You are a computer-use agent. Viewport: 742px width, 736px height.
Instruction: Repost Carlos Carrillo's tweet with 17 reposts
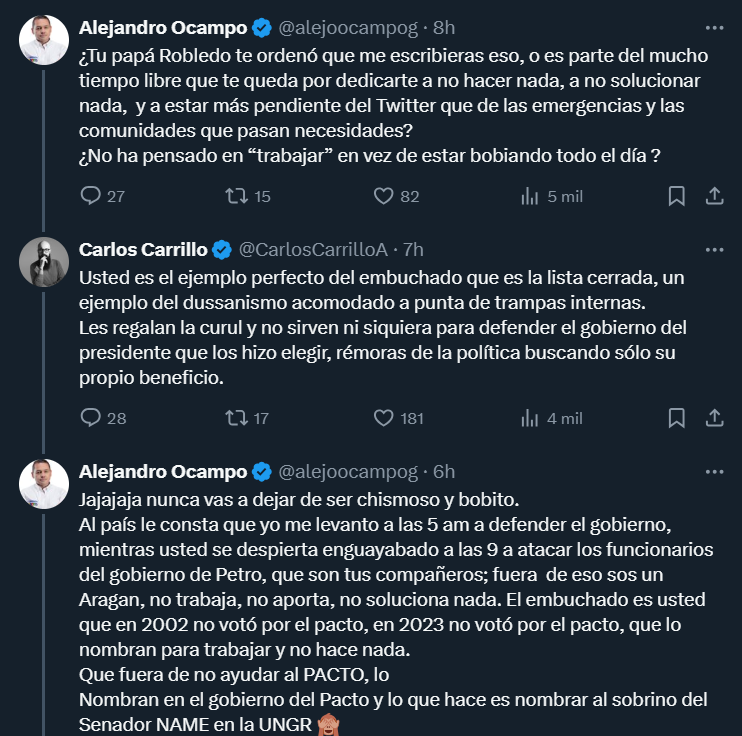[237, 418]
